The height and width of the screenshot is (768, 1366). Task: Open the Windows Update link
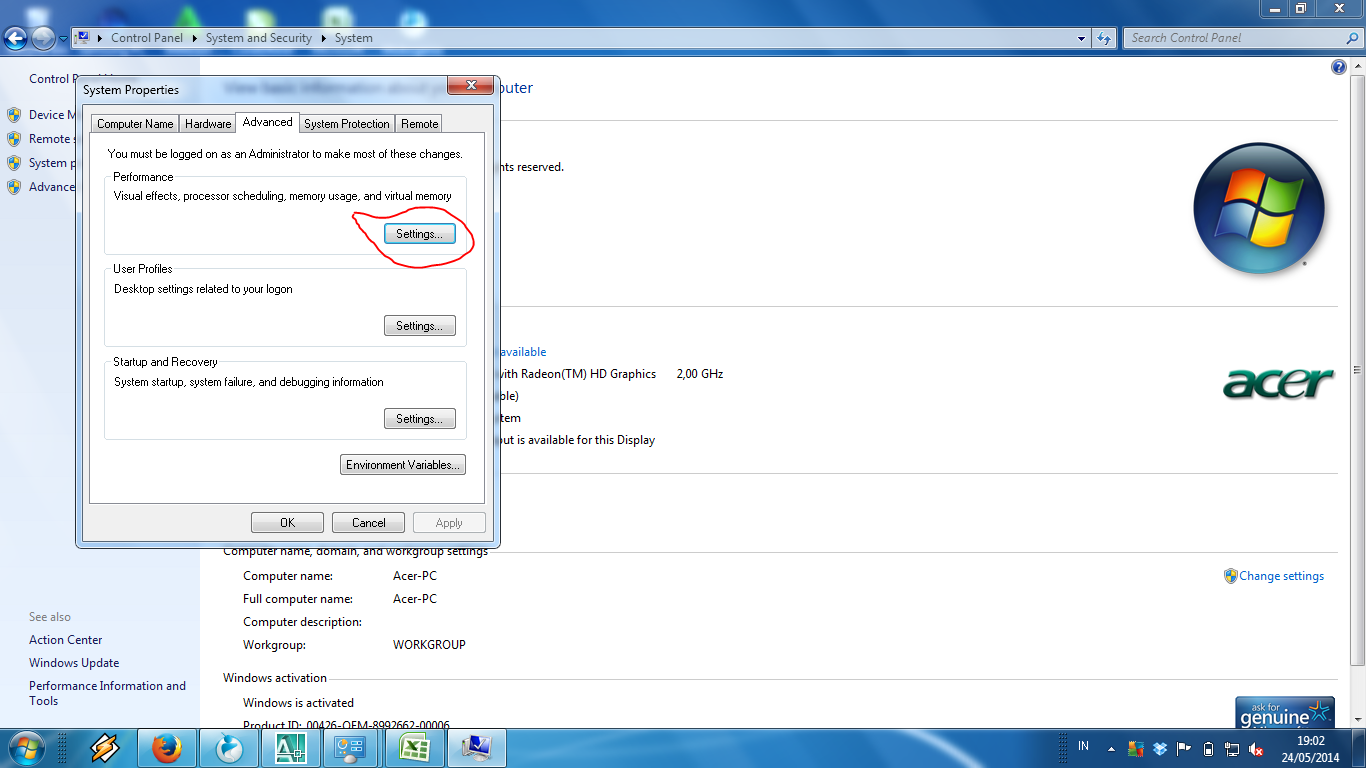(x=74, y=663)
